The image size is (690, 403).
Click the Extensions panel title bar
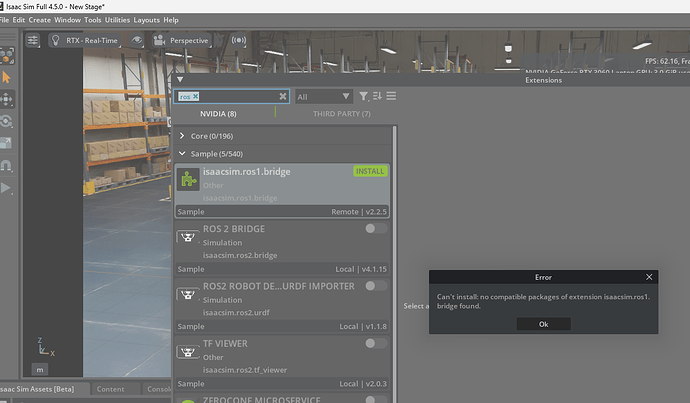(x=433, y=80)
